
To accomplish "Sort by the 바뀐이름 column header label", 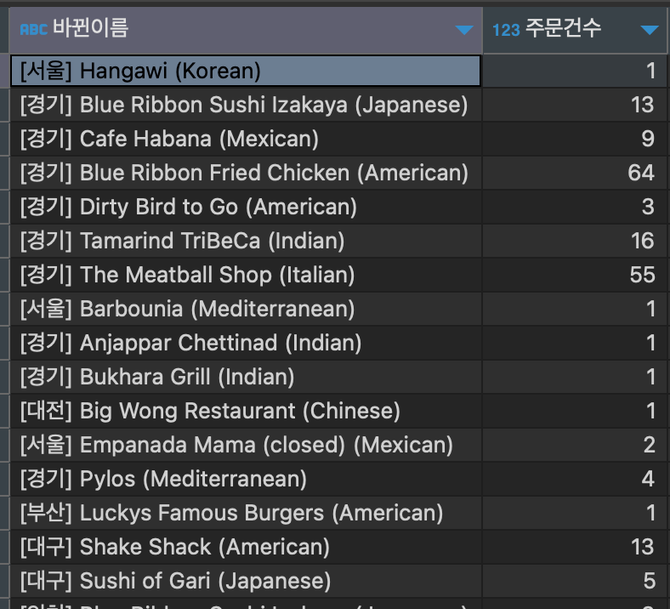I will [x=90, y=28].
